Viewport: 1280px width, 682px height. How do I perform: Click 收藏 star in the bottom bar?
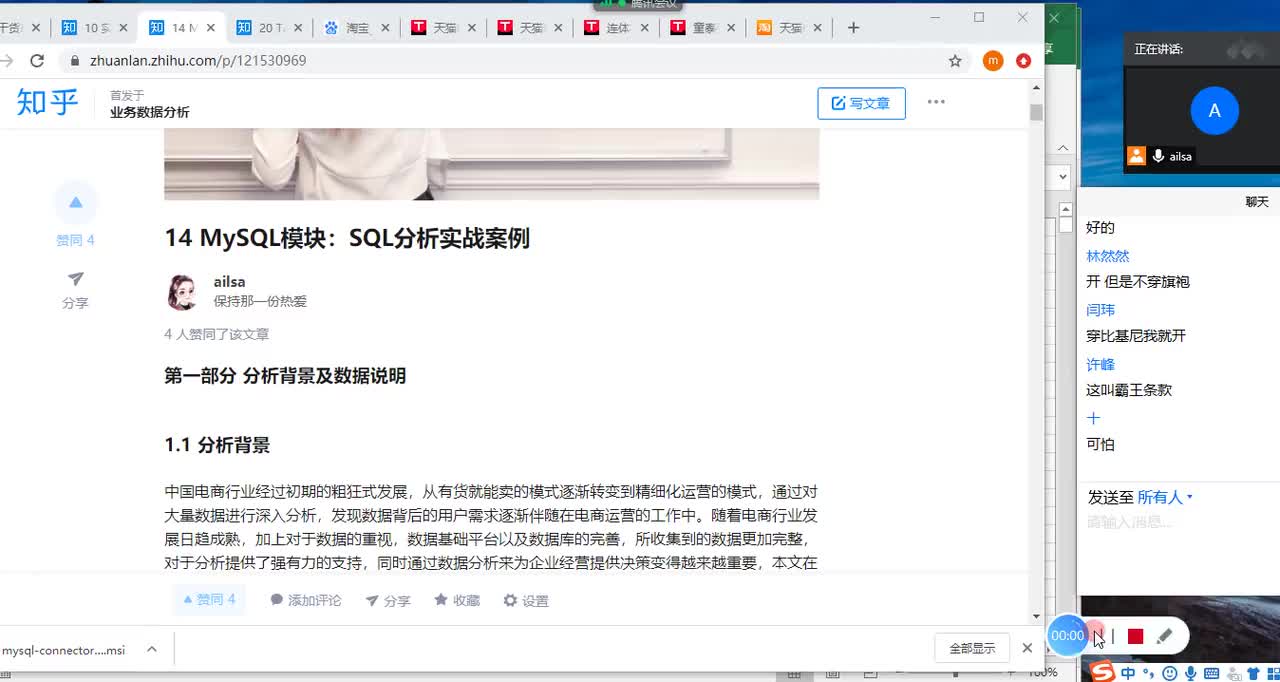[x=457, y=600]
